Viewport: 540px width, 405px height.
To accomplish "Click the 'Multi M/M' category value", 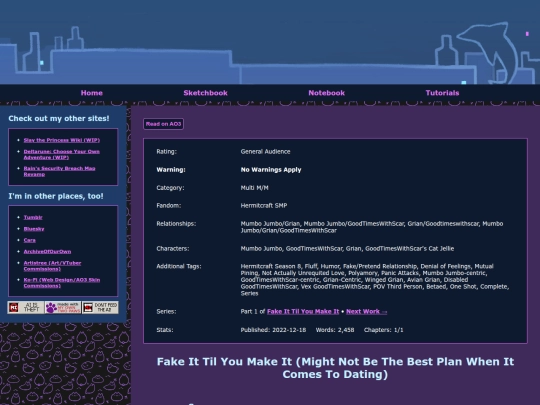I will 255,188.
